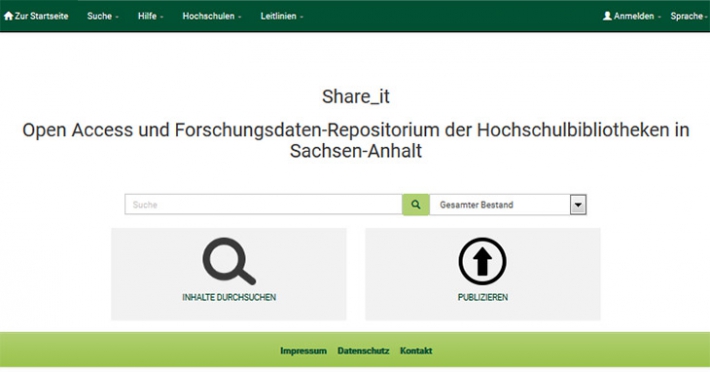Focus the Suche search input field
Image resolution: width=710 pixels, height=372 pixels.
click(264, 205)
